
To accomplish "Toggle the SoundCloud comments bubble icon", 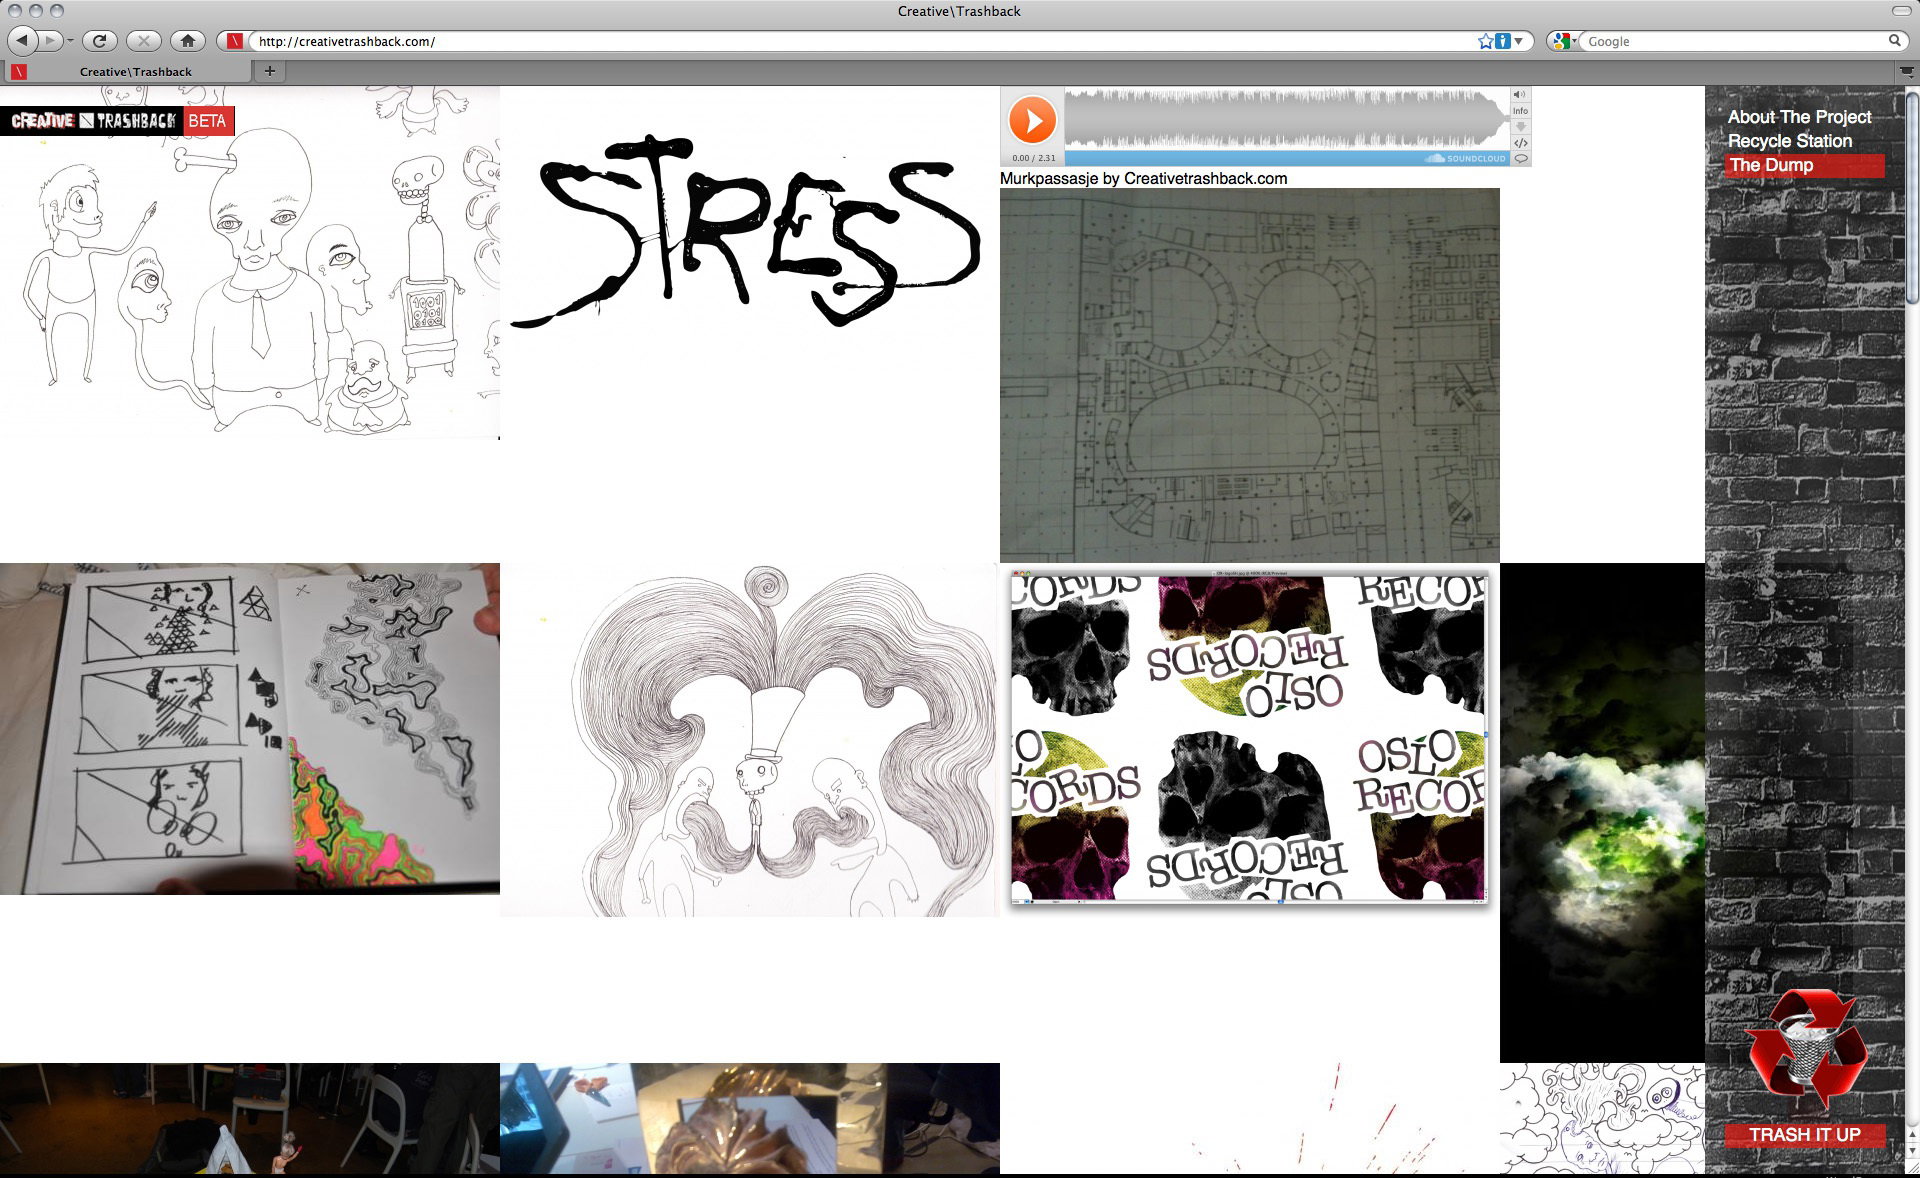I will pos(1520,158).
